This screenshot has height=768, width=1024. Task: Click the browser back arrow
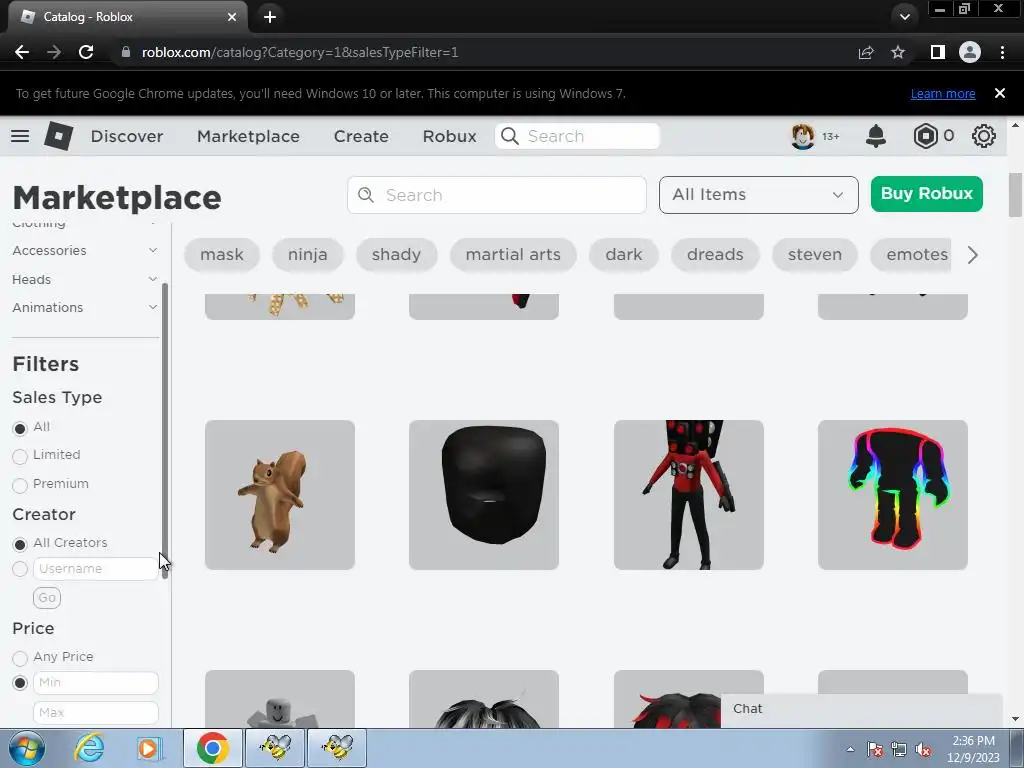point(22,52)
